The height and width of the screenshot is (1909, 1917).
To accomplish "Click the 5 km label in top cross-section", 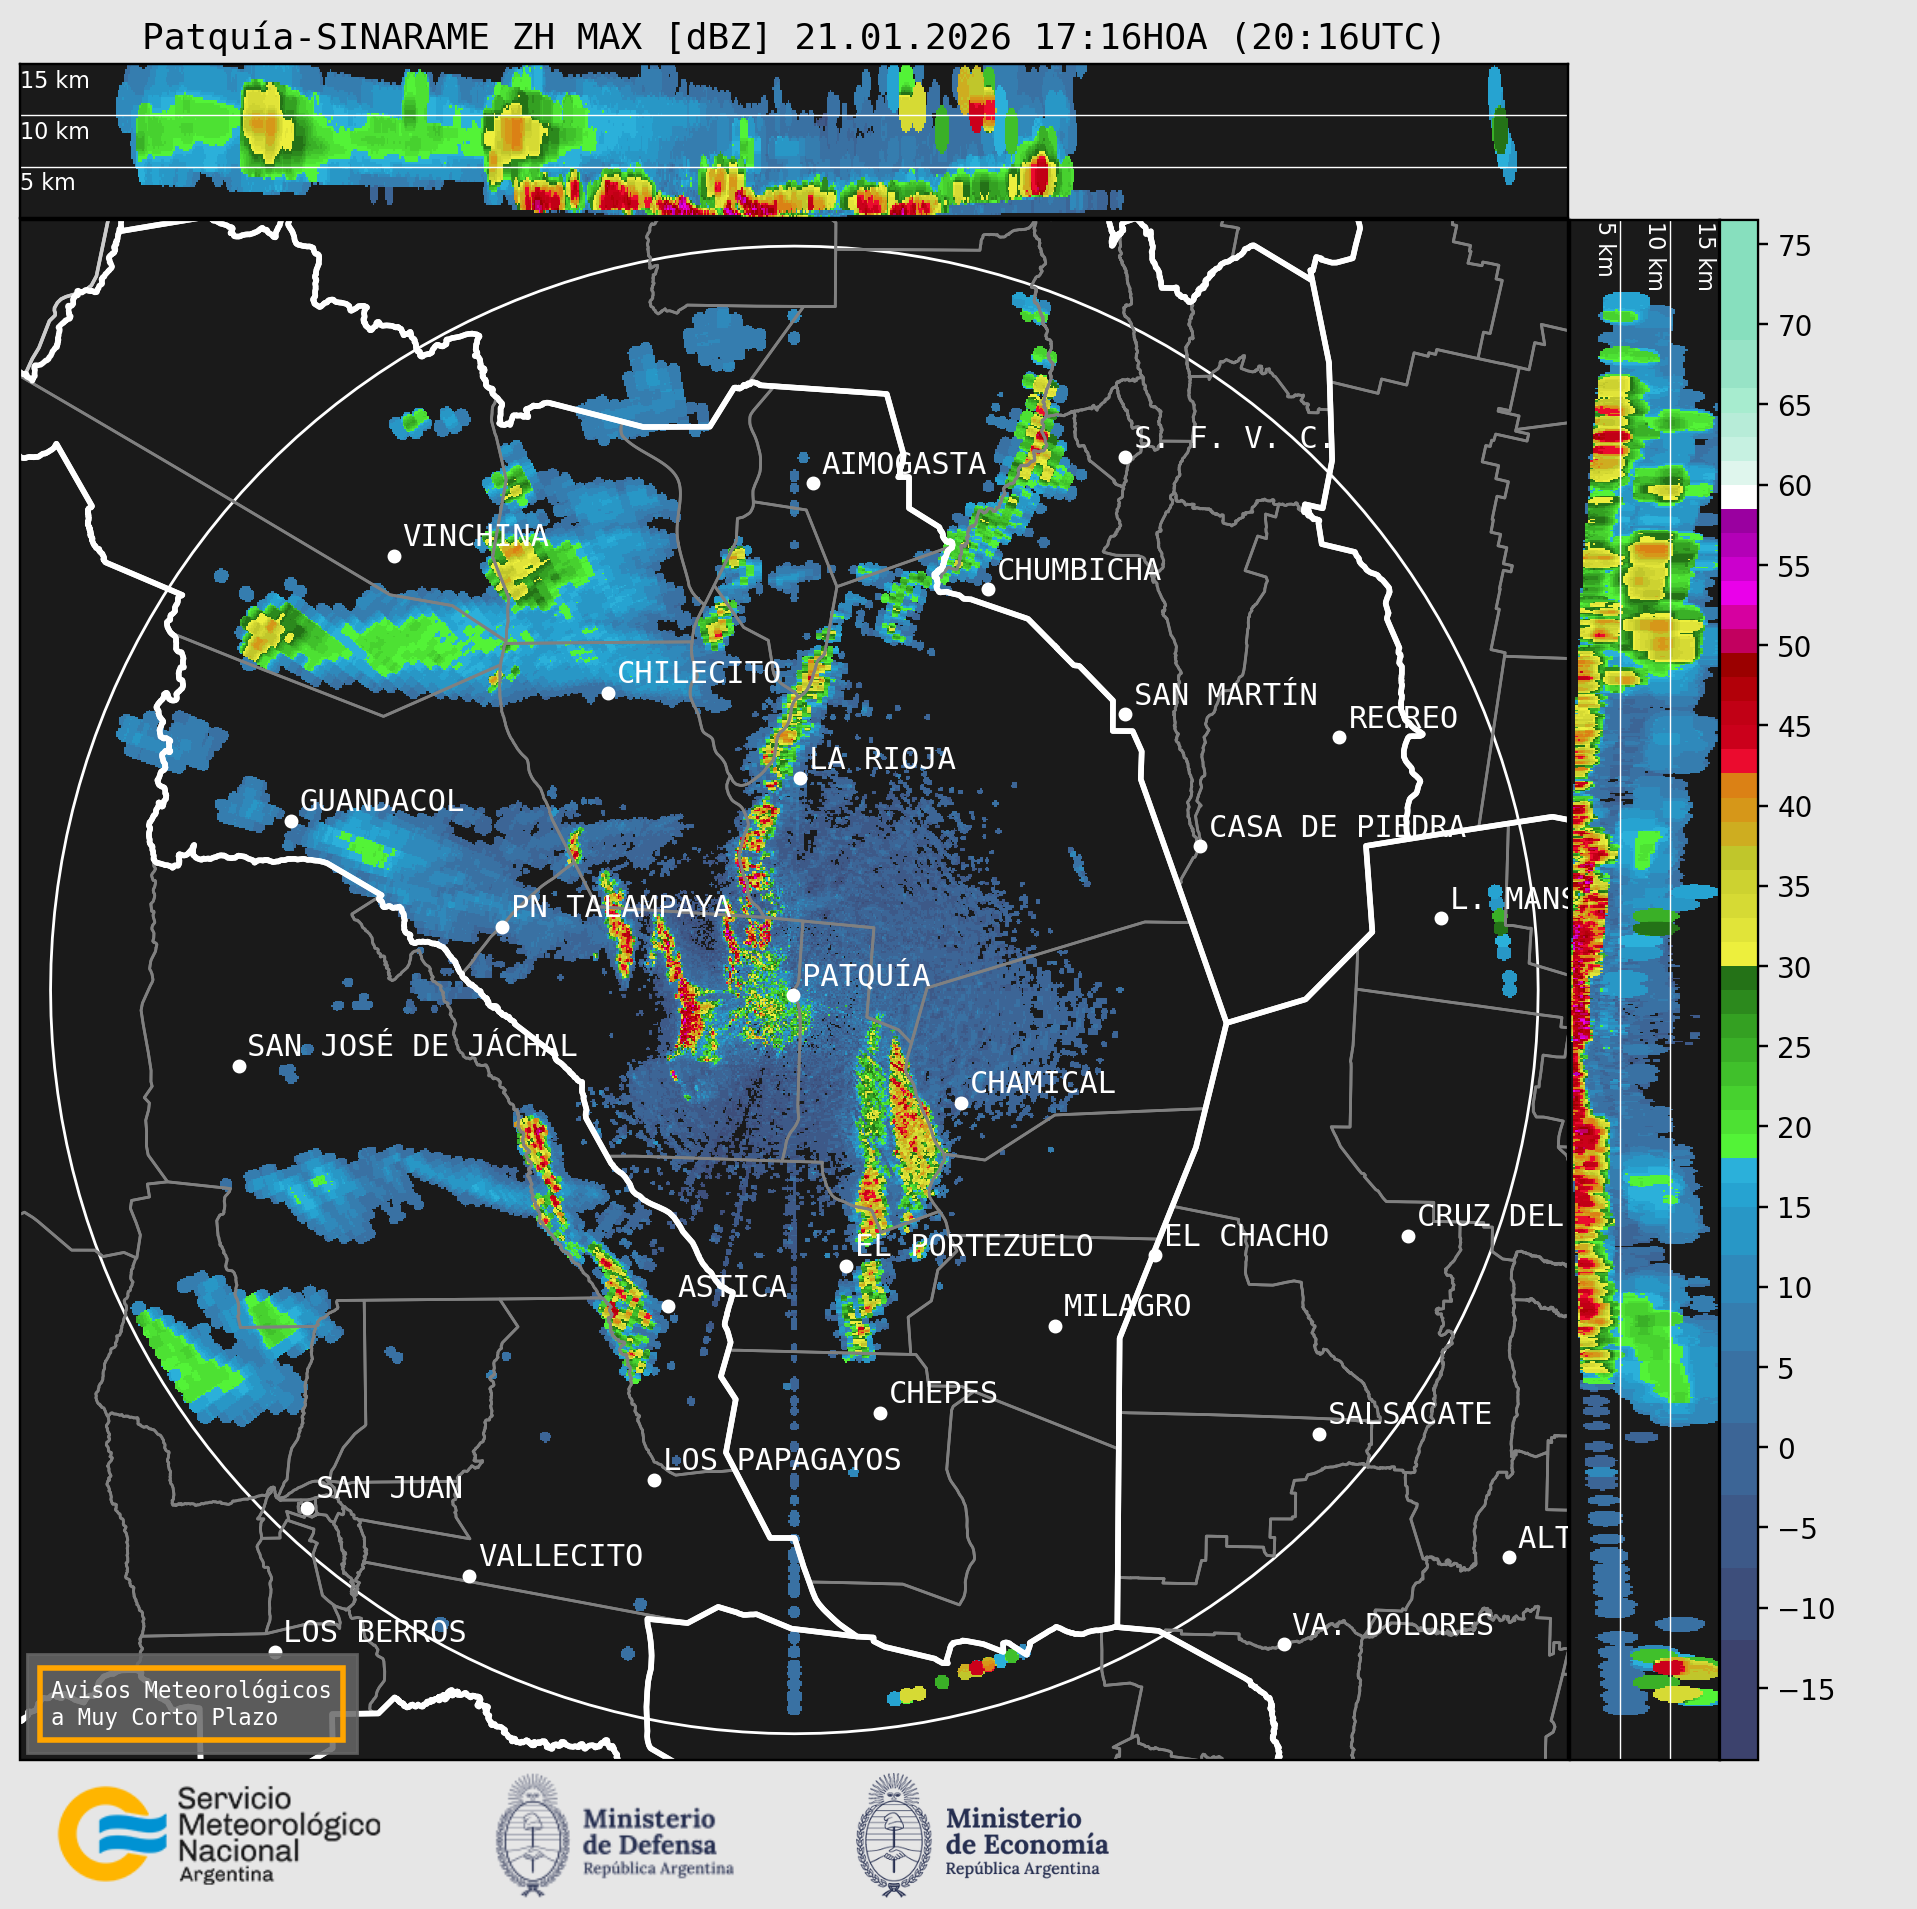I will click(x=48, y=182).
